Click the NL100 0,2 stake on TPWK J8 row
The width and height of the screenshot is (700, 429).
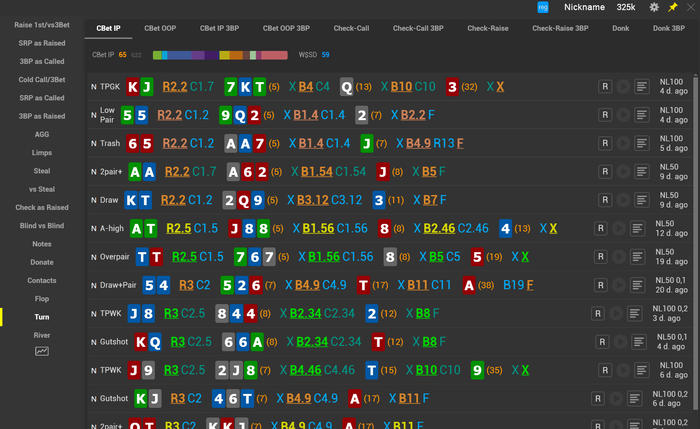pos(670,309)
